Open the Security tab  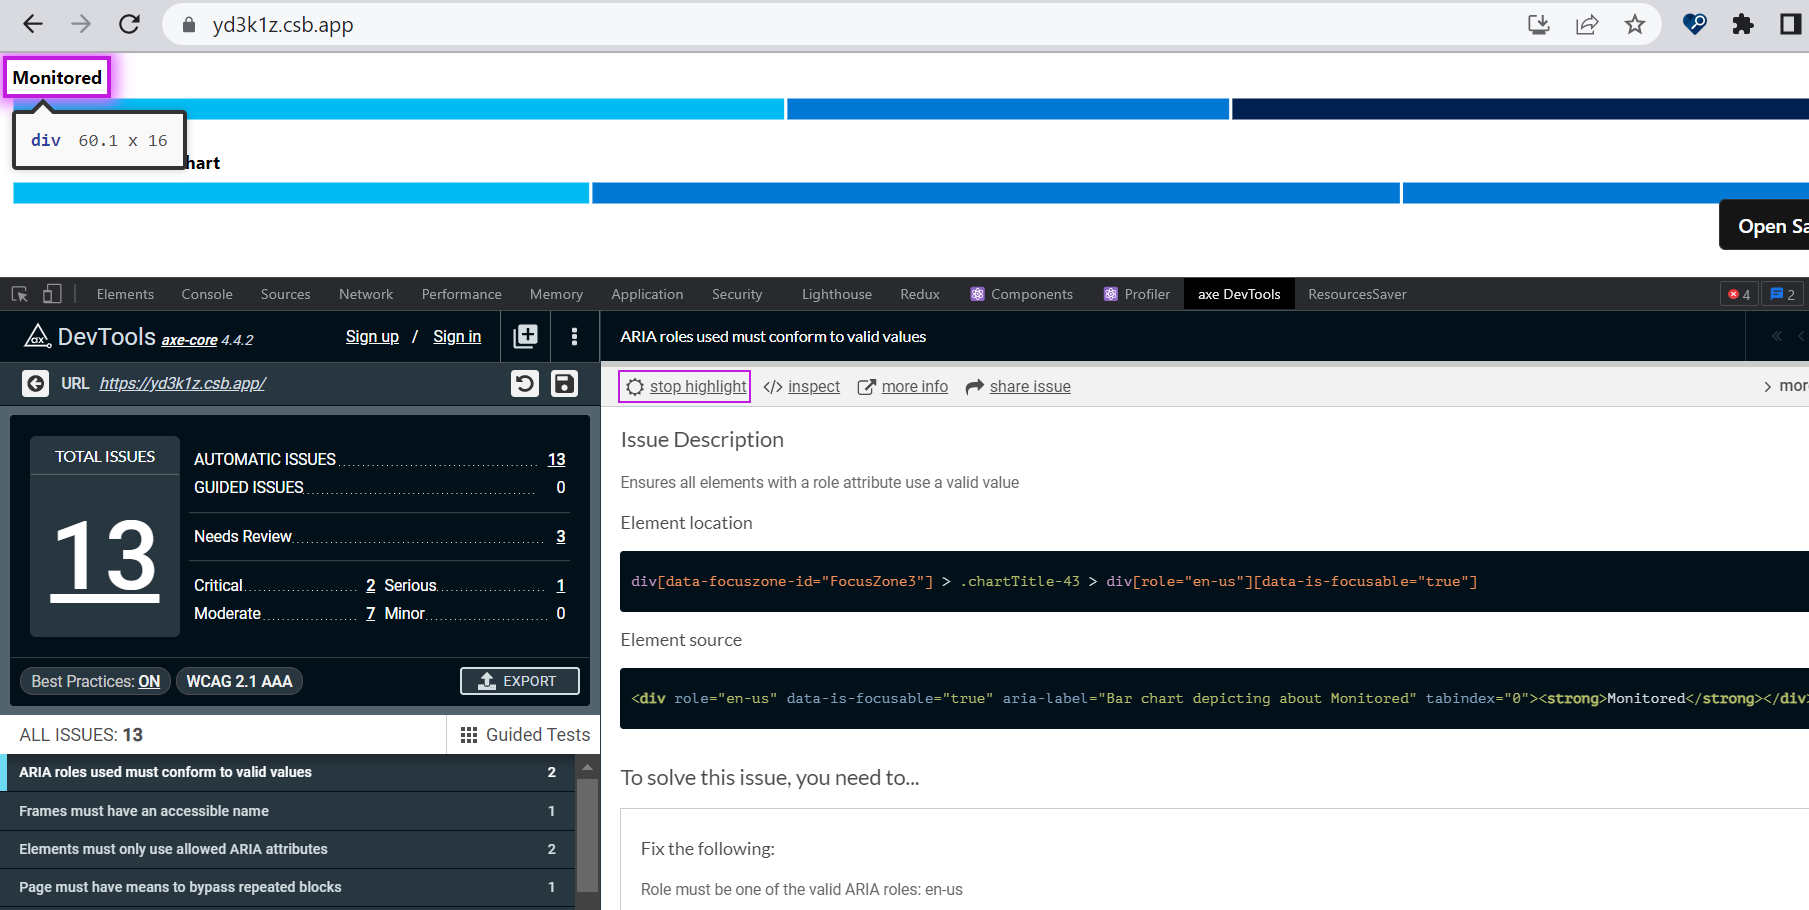coord(737,294)
